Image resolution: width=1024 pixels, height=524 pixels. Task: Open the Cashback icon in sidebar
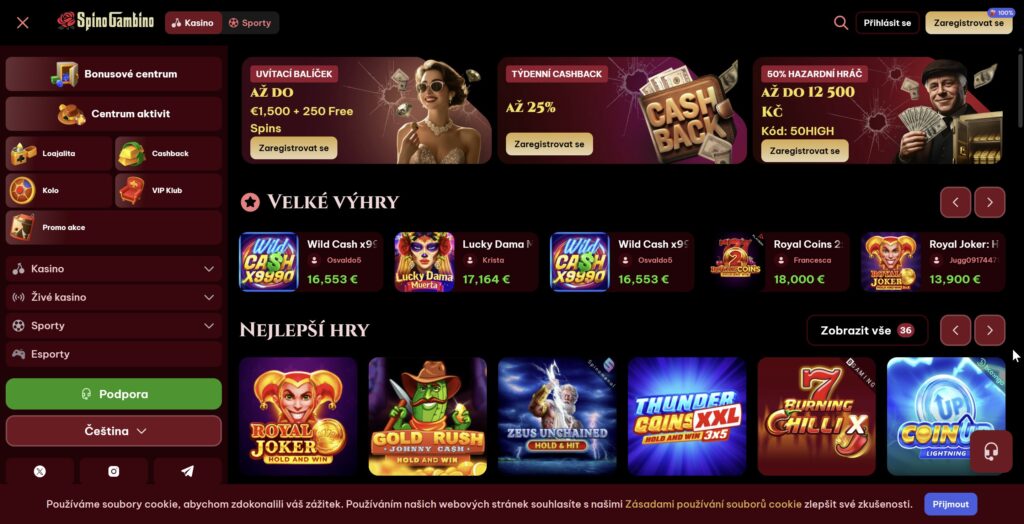pyautogui.click(x=131, y=154)
